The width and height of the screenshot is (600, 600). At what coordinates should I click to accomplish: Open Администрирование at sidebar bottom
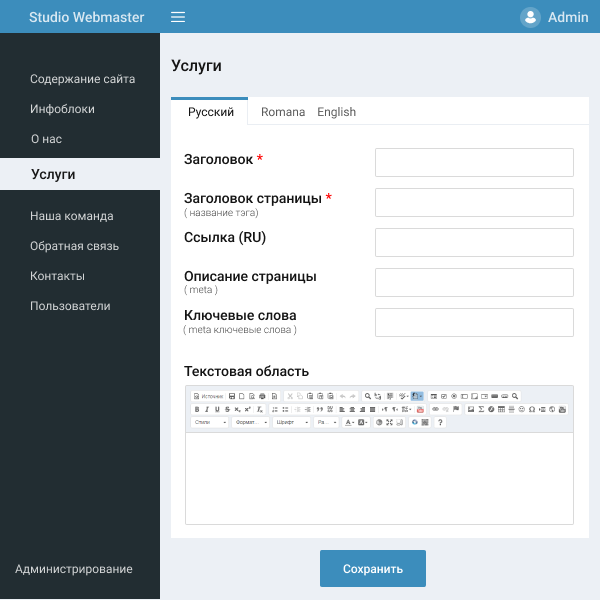coord(73,569)
